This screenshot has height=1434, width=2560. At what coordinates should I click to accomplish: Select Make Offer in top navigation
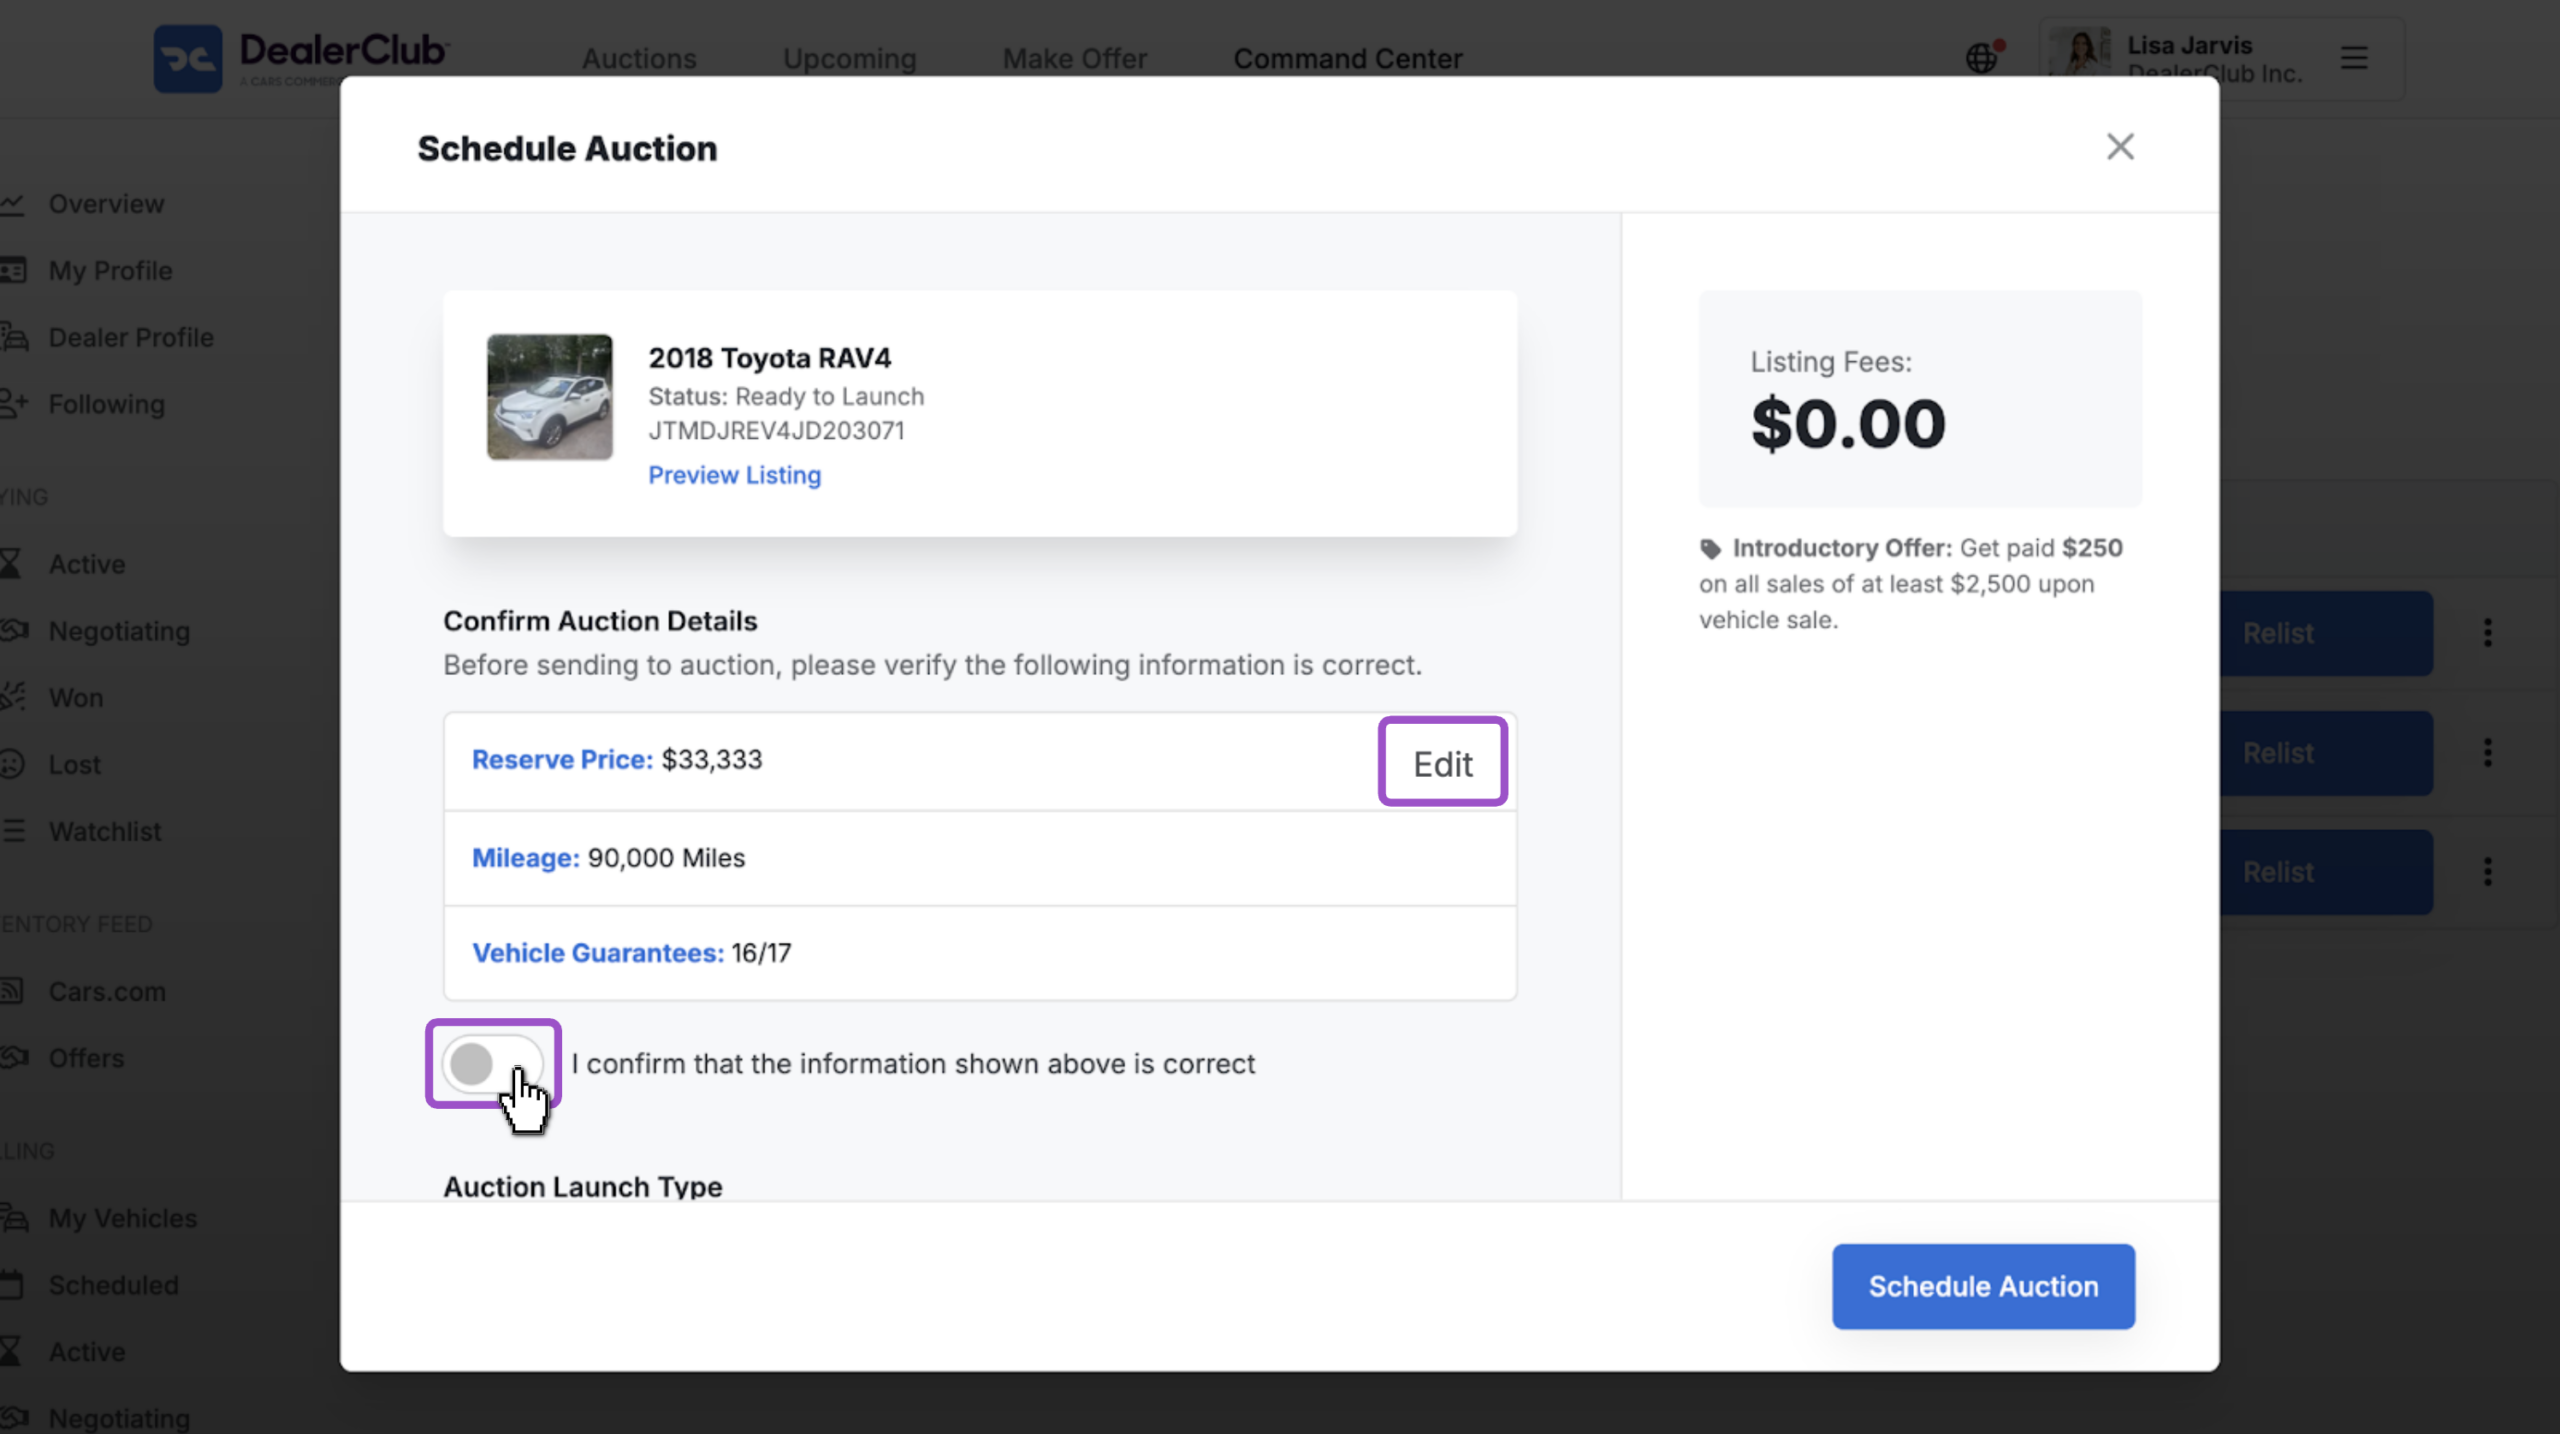coord(1074,59)
